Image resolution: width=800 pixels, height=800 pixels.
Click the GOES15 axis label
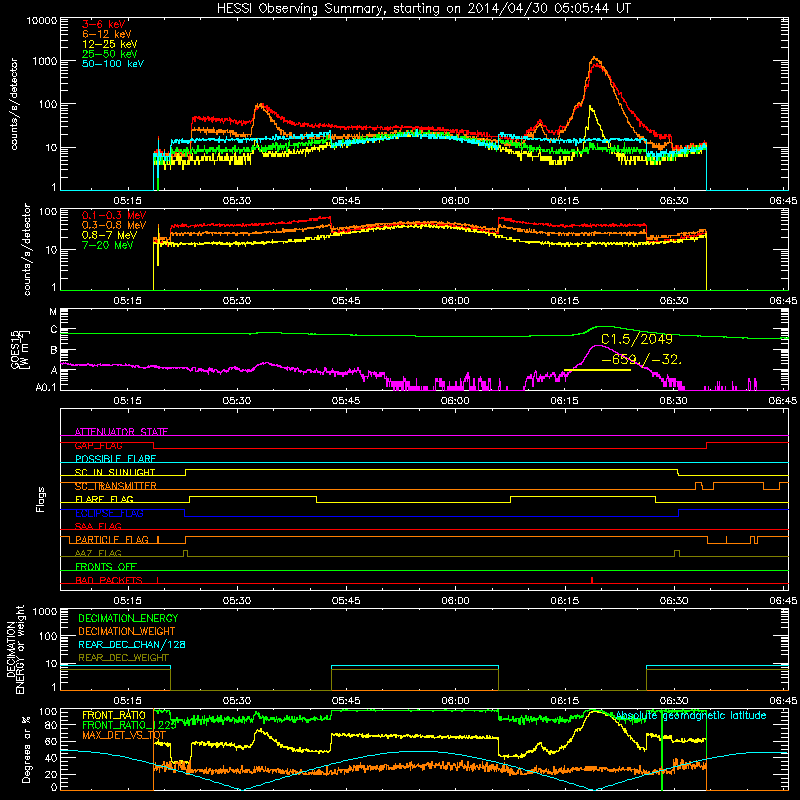[x=20, y=349]
